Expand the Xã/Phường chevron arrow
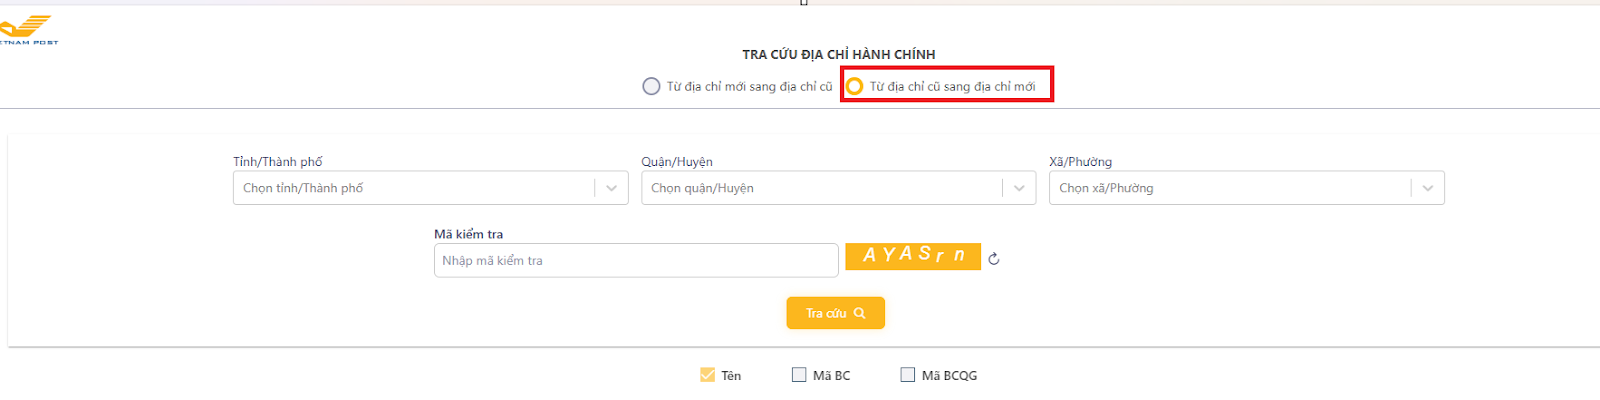The image size is (1600, 400). 1427,188
